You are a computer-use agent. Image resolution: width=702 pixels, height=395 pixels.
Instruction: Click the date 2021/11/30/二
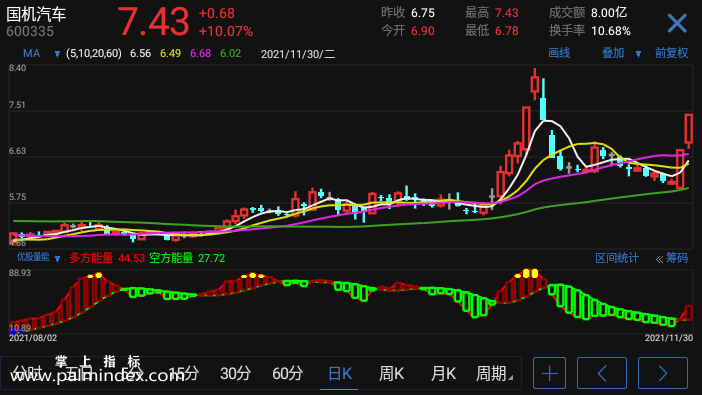click(298, 54)
